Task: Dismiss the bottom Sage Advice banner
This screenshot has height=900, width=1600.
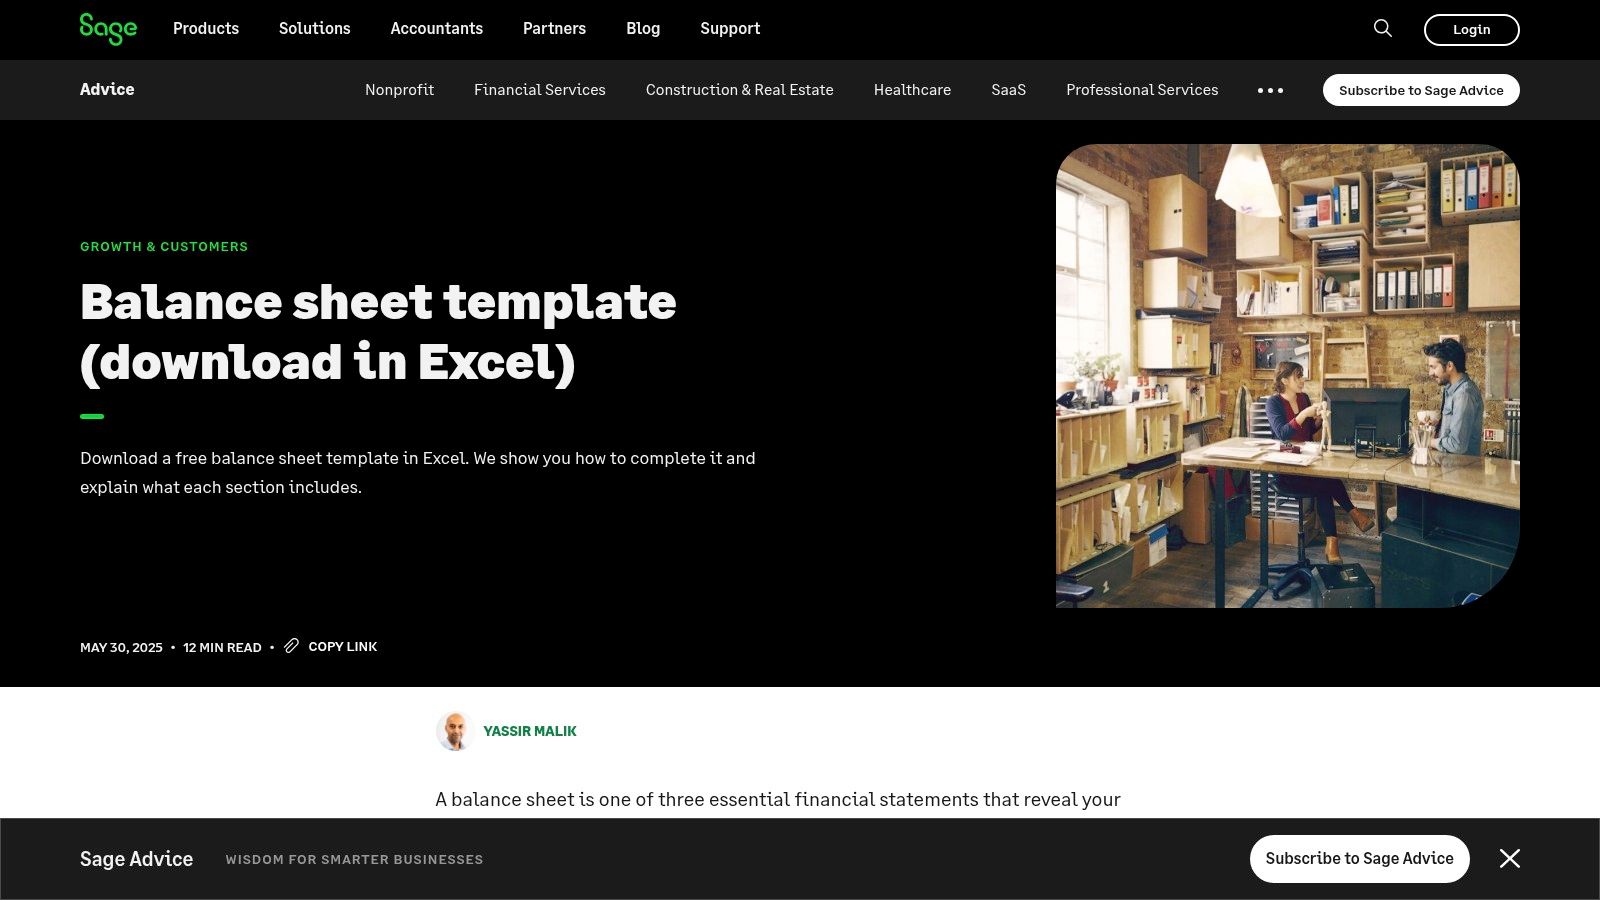Action: (x=1510, y=858)
